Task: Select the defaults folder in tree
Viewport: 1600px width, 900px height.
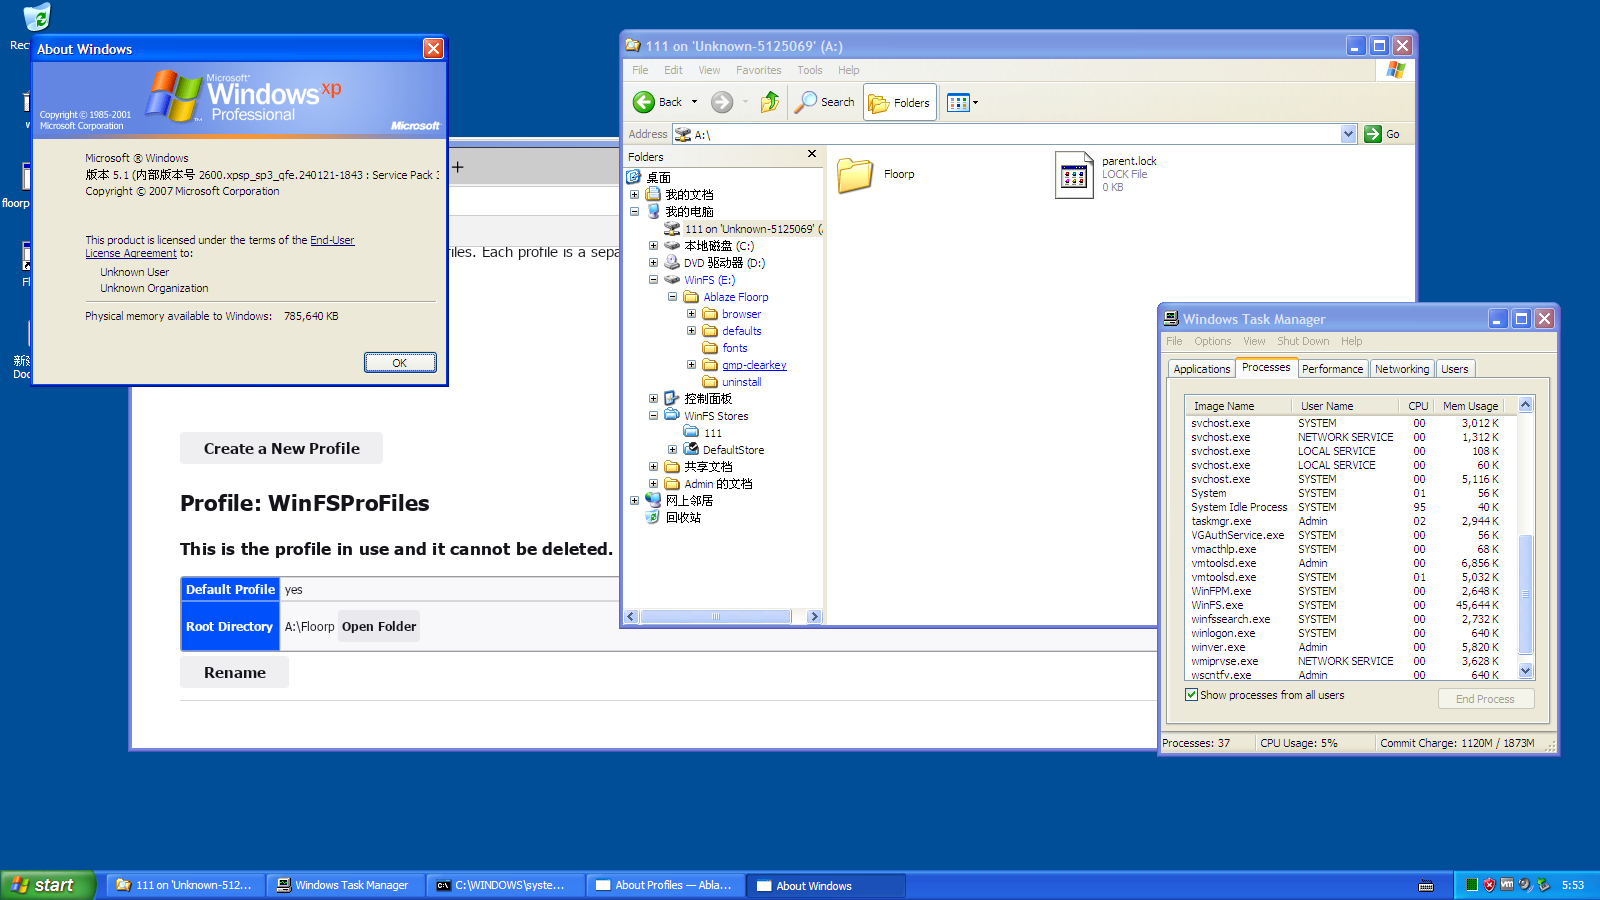Action: pyautogui.click(x=741, y=331)
